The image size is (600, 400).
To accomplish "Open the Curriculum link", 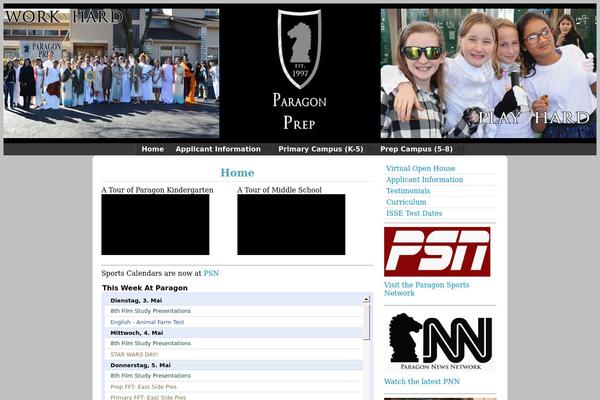I will click(x=406, y=202).
